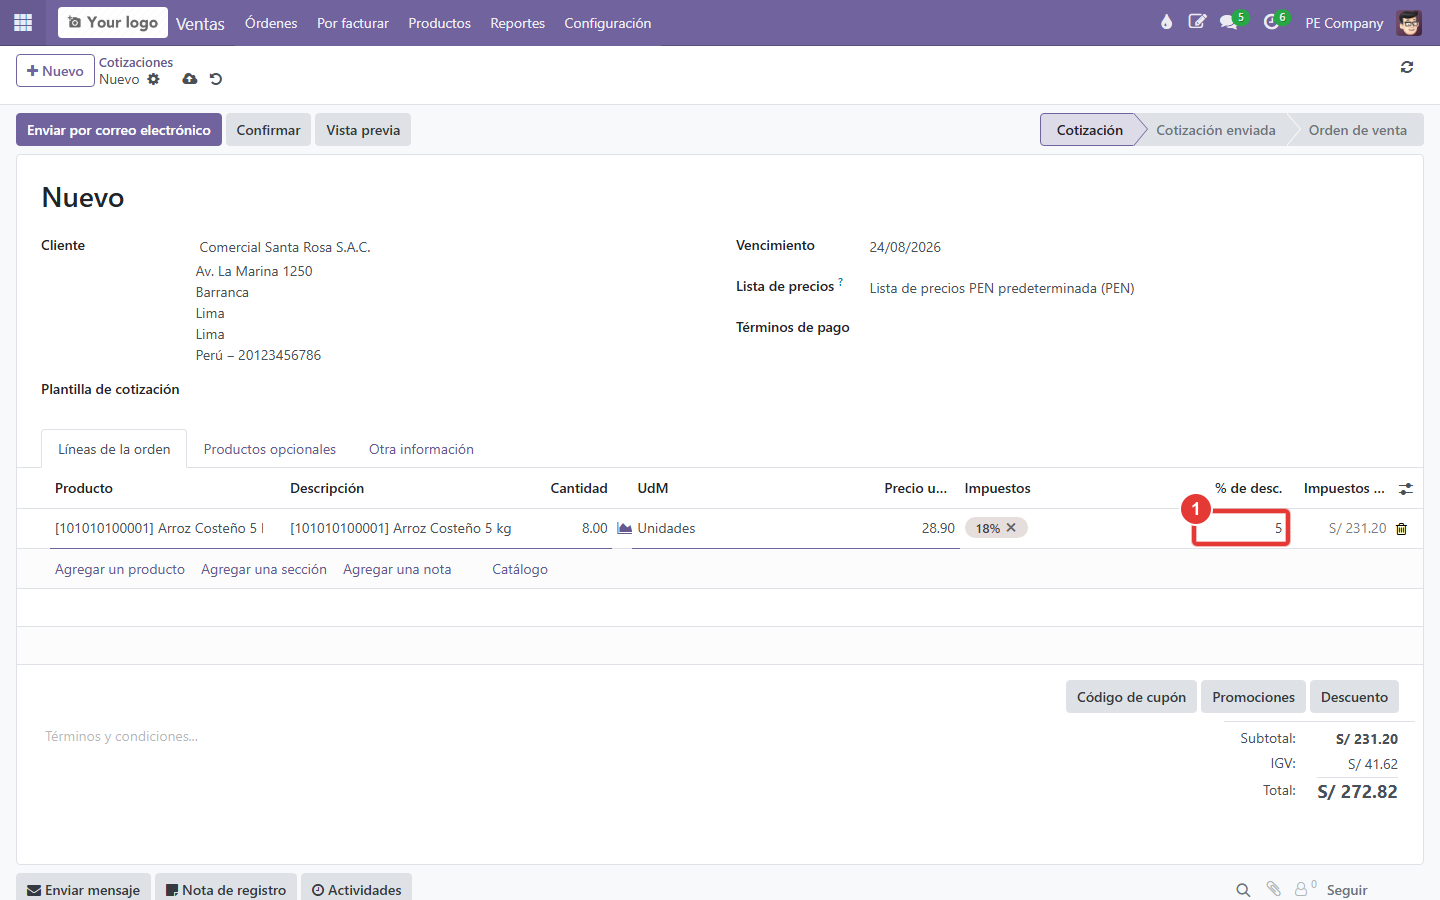Open Vista previa
Screen dimensions: 1440x900
363,130
